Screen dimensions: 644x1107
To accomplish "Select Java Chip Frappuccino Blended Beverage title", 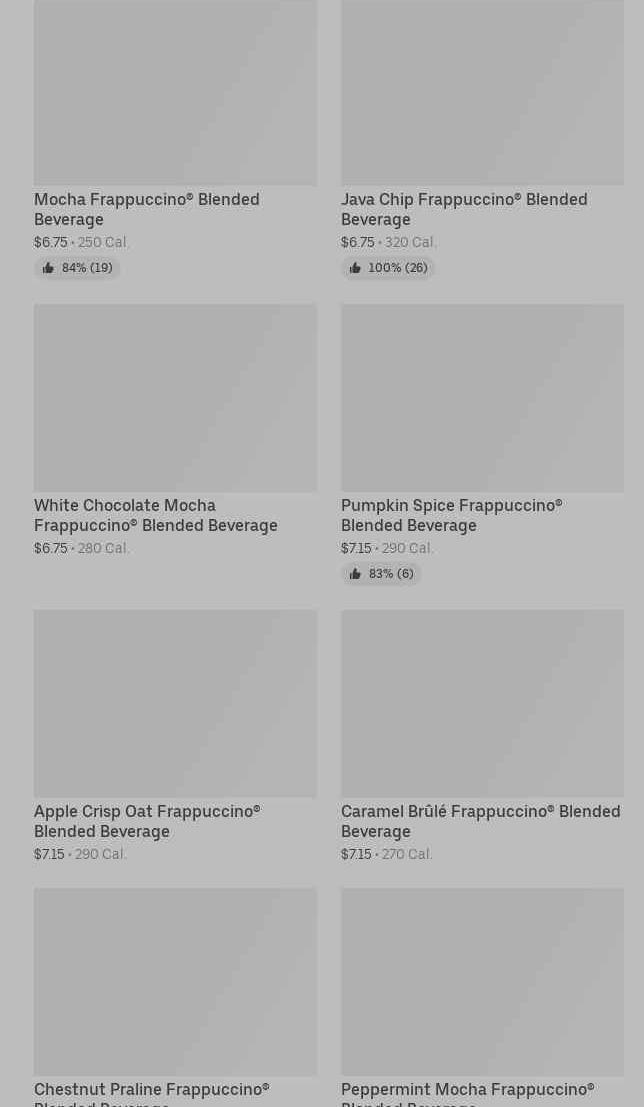I will [464, 209].
